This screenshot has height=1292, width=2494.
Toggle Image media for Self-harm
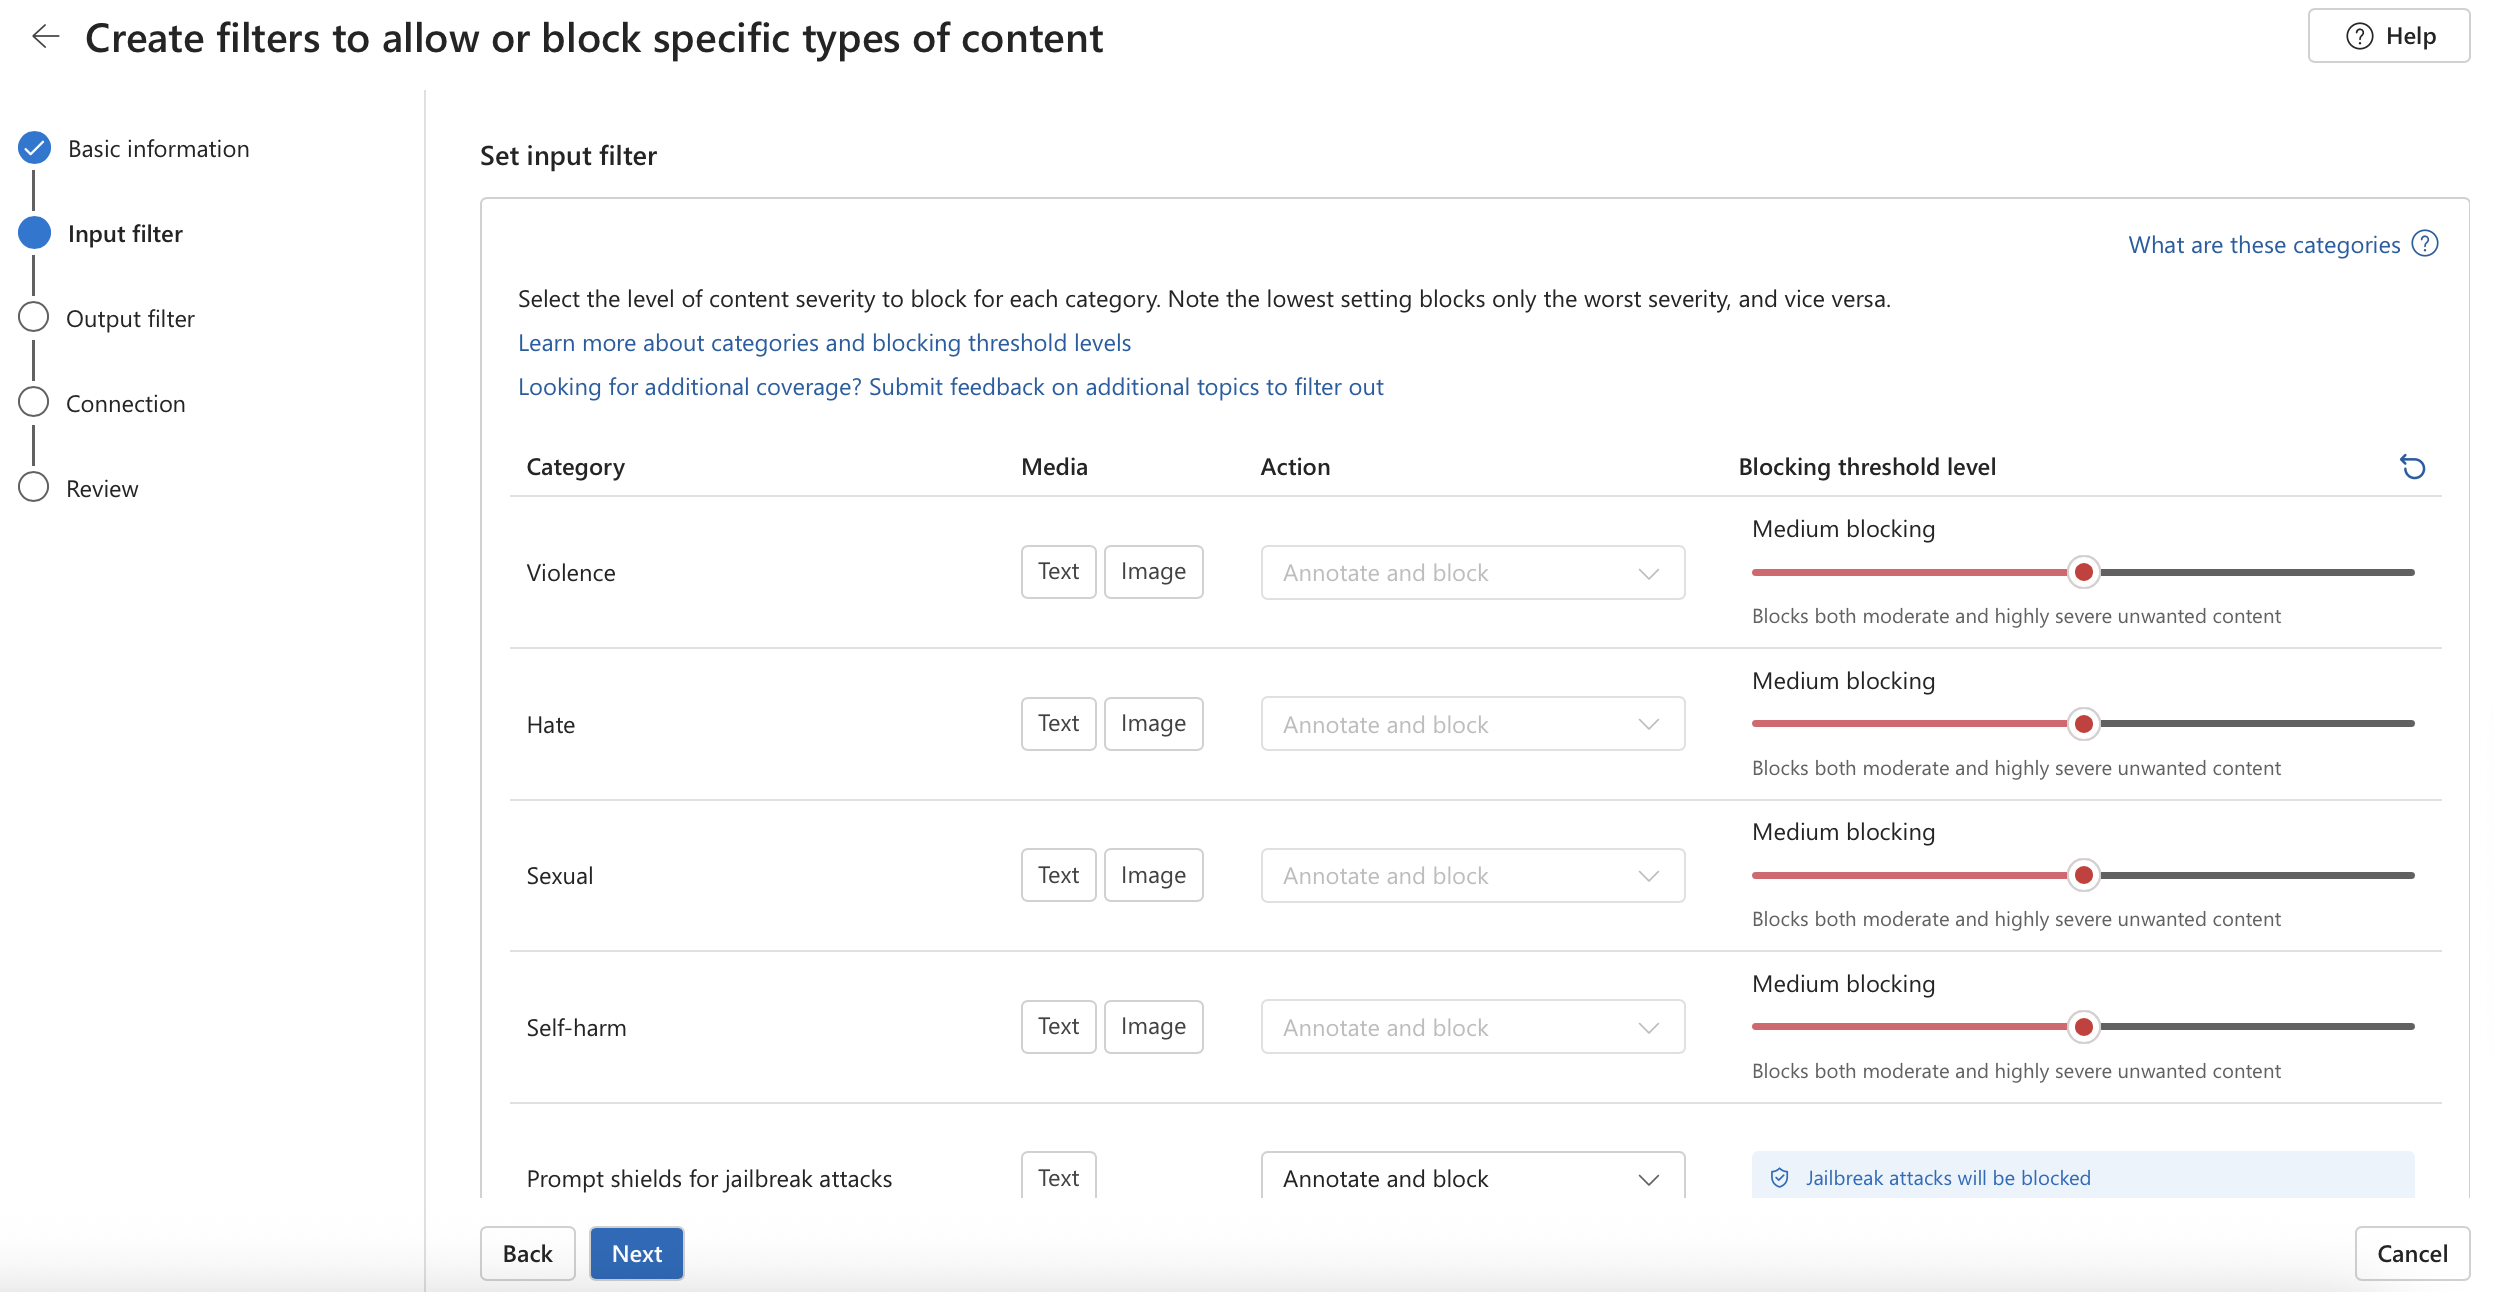pos(1153,1027)
